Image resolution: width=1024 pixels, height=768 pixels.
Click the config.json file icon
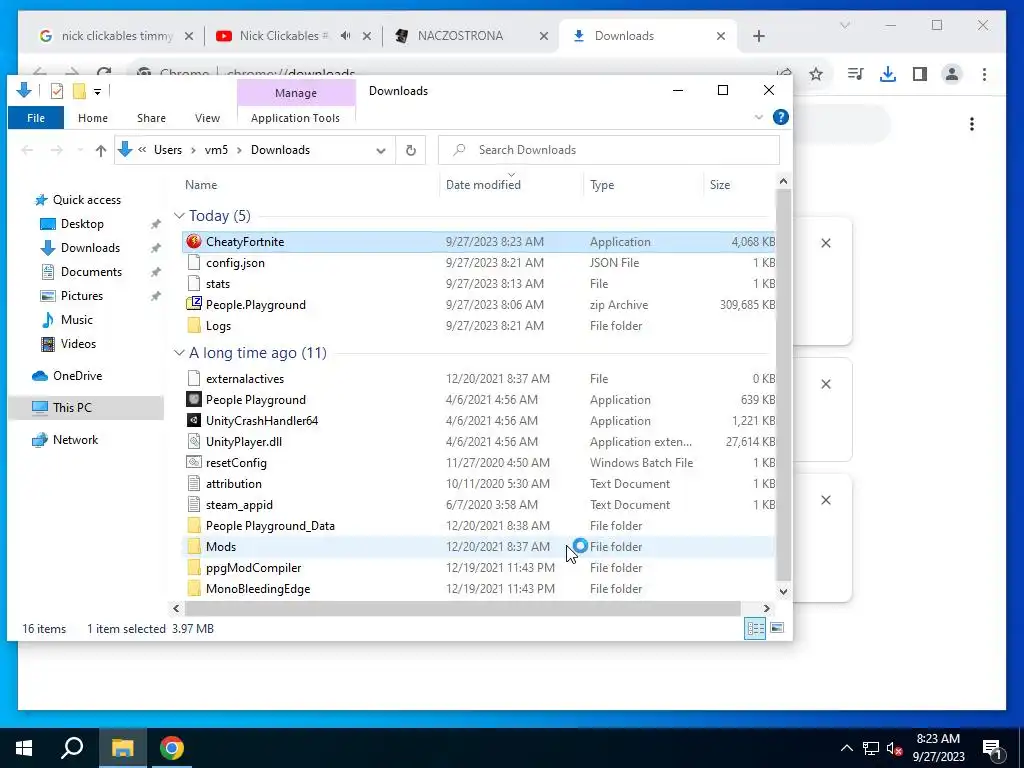tap(193, 263)
